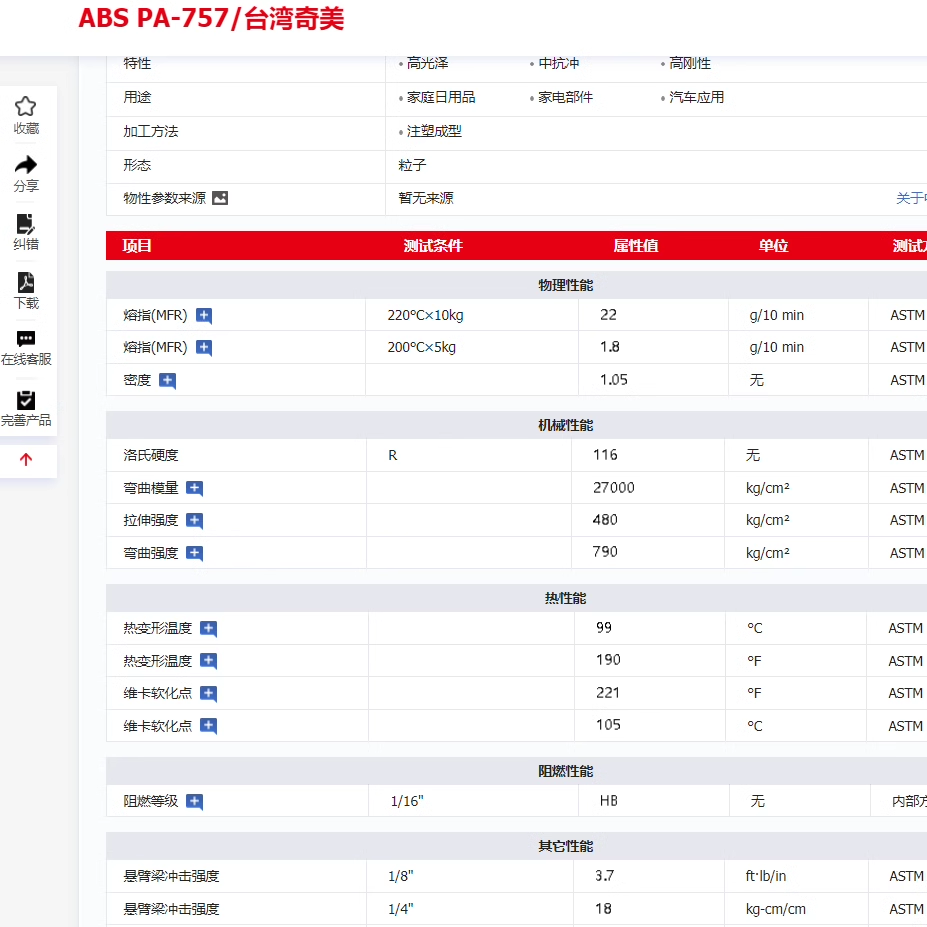
Task: Expand plus icon for 熔指(MFR) 200°C×5kg
Action: 204,348
